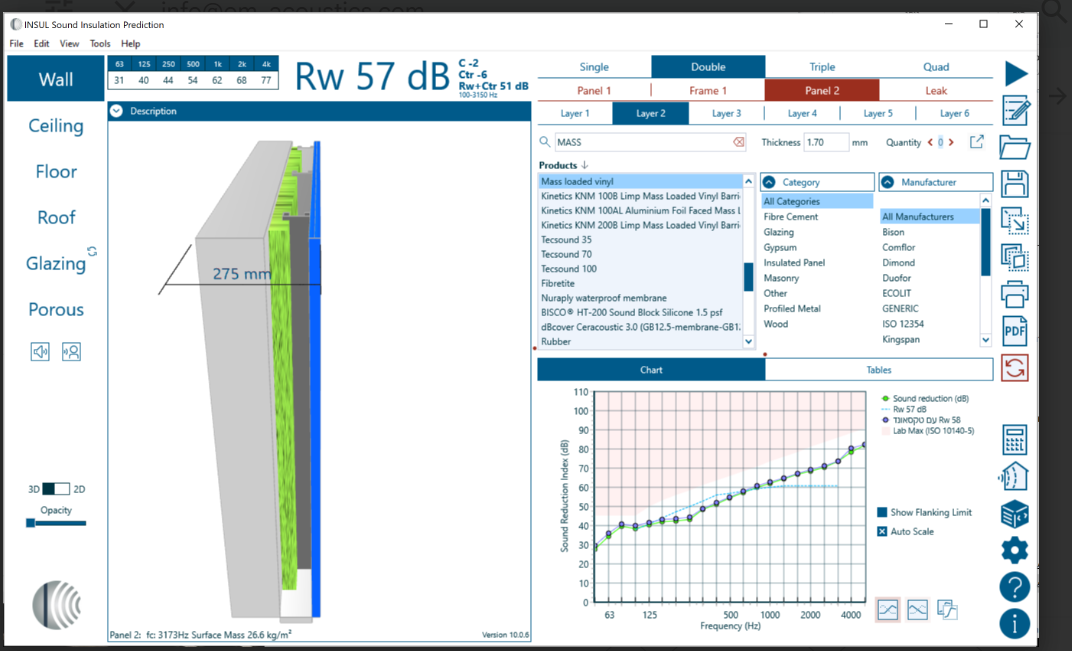Toggle the 3D/2D view switch
Viewport: 1072px width, 651px height.
[x=56, y=489]
